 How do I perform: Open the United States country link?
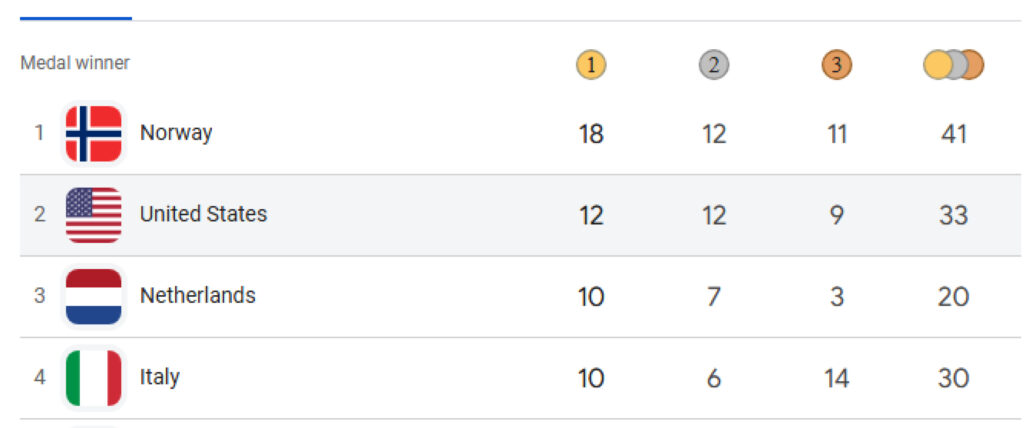point(203,214)
